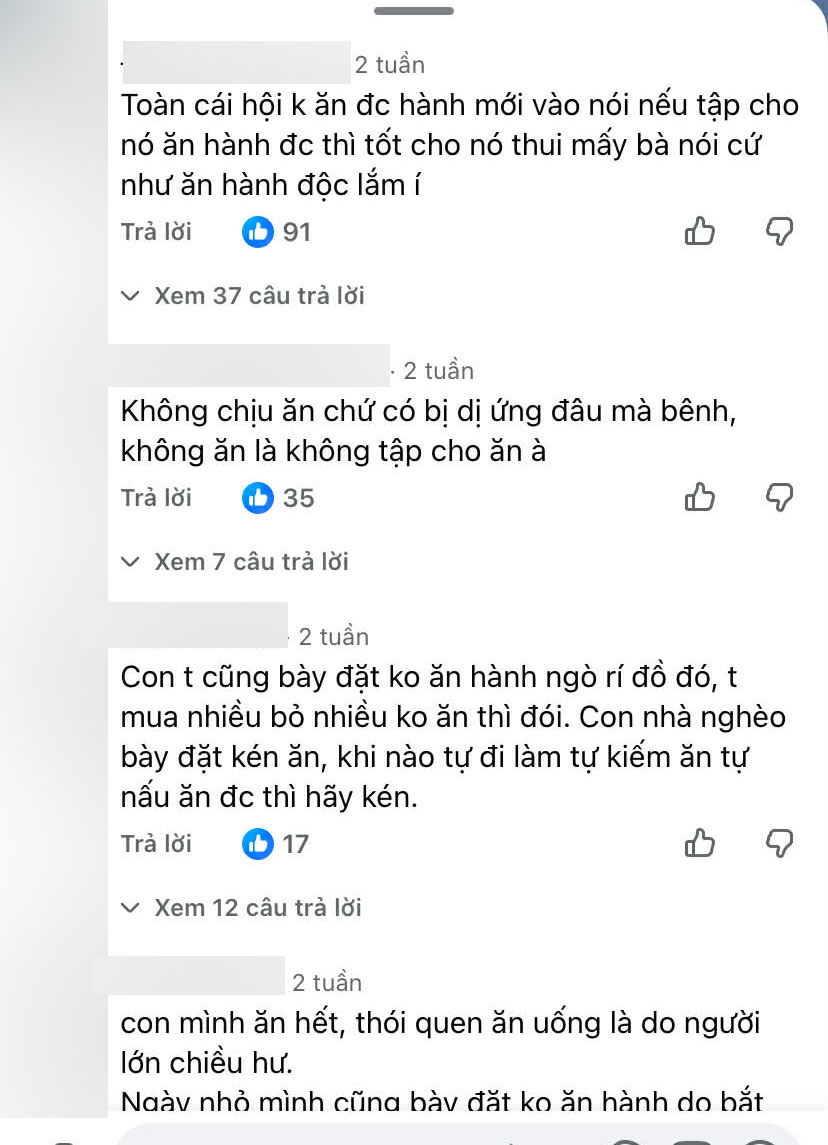Click the thumbs-down icon on the second comment
The image size is (828, 1145).
coord(780,497)
